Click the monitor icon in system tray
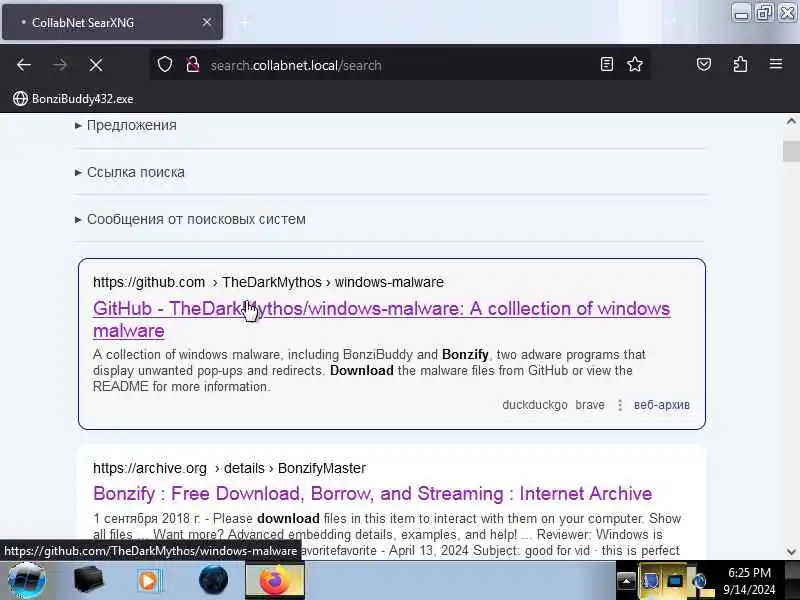800x600 pixels. (x=675, y=581)
